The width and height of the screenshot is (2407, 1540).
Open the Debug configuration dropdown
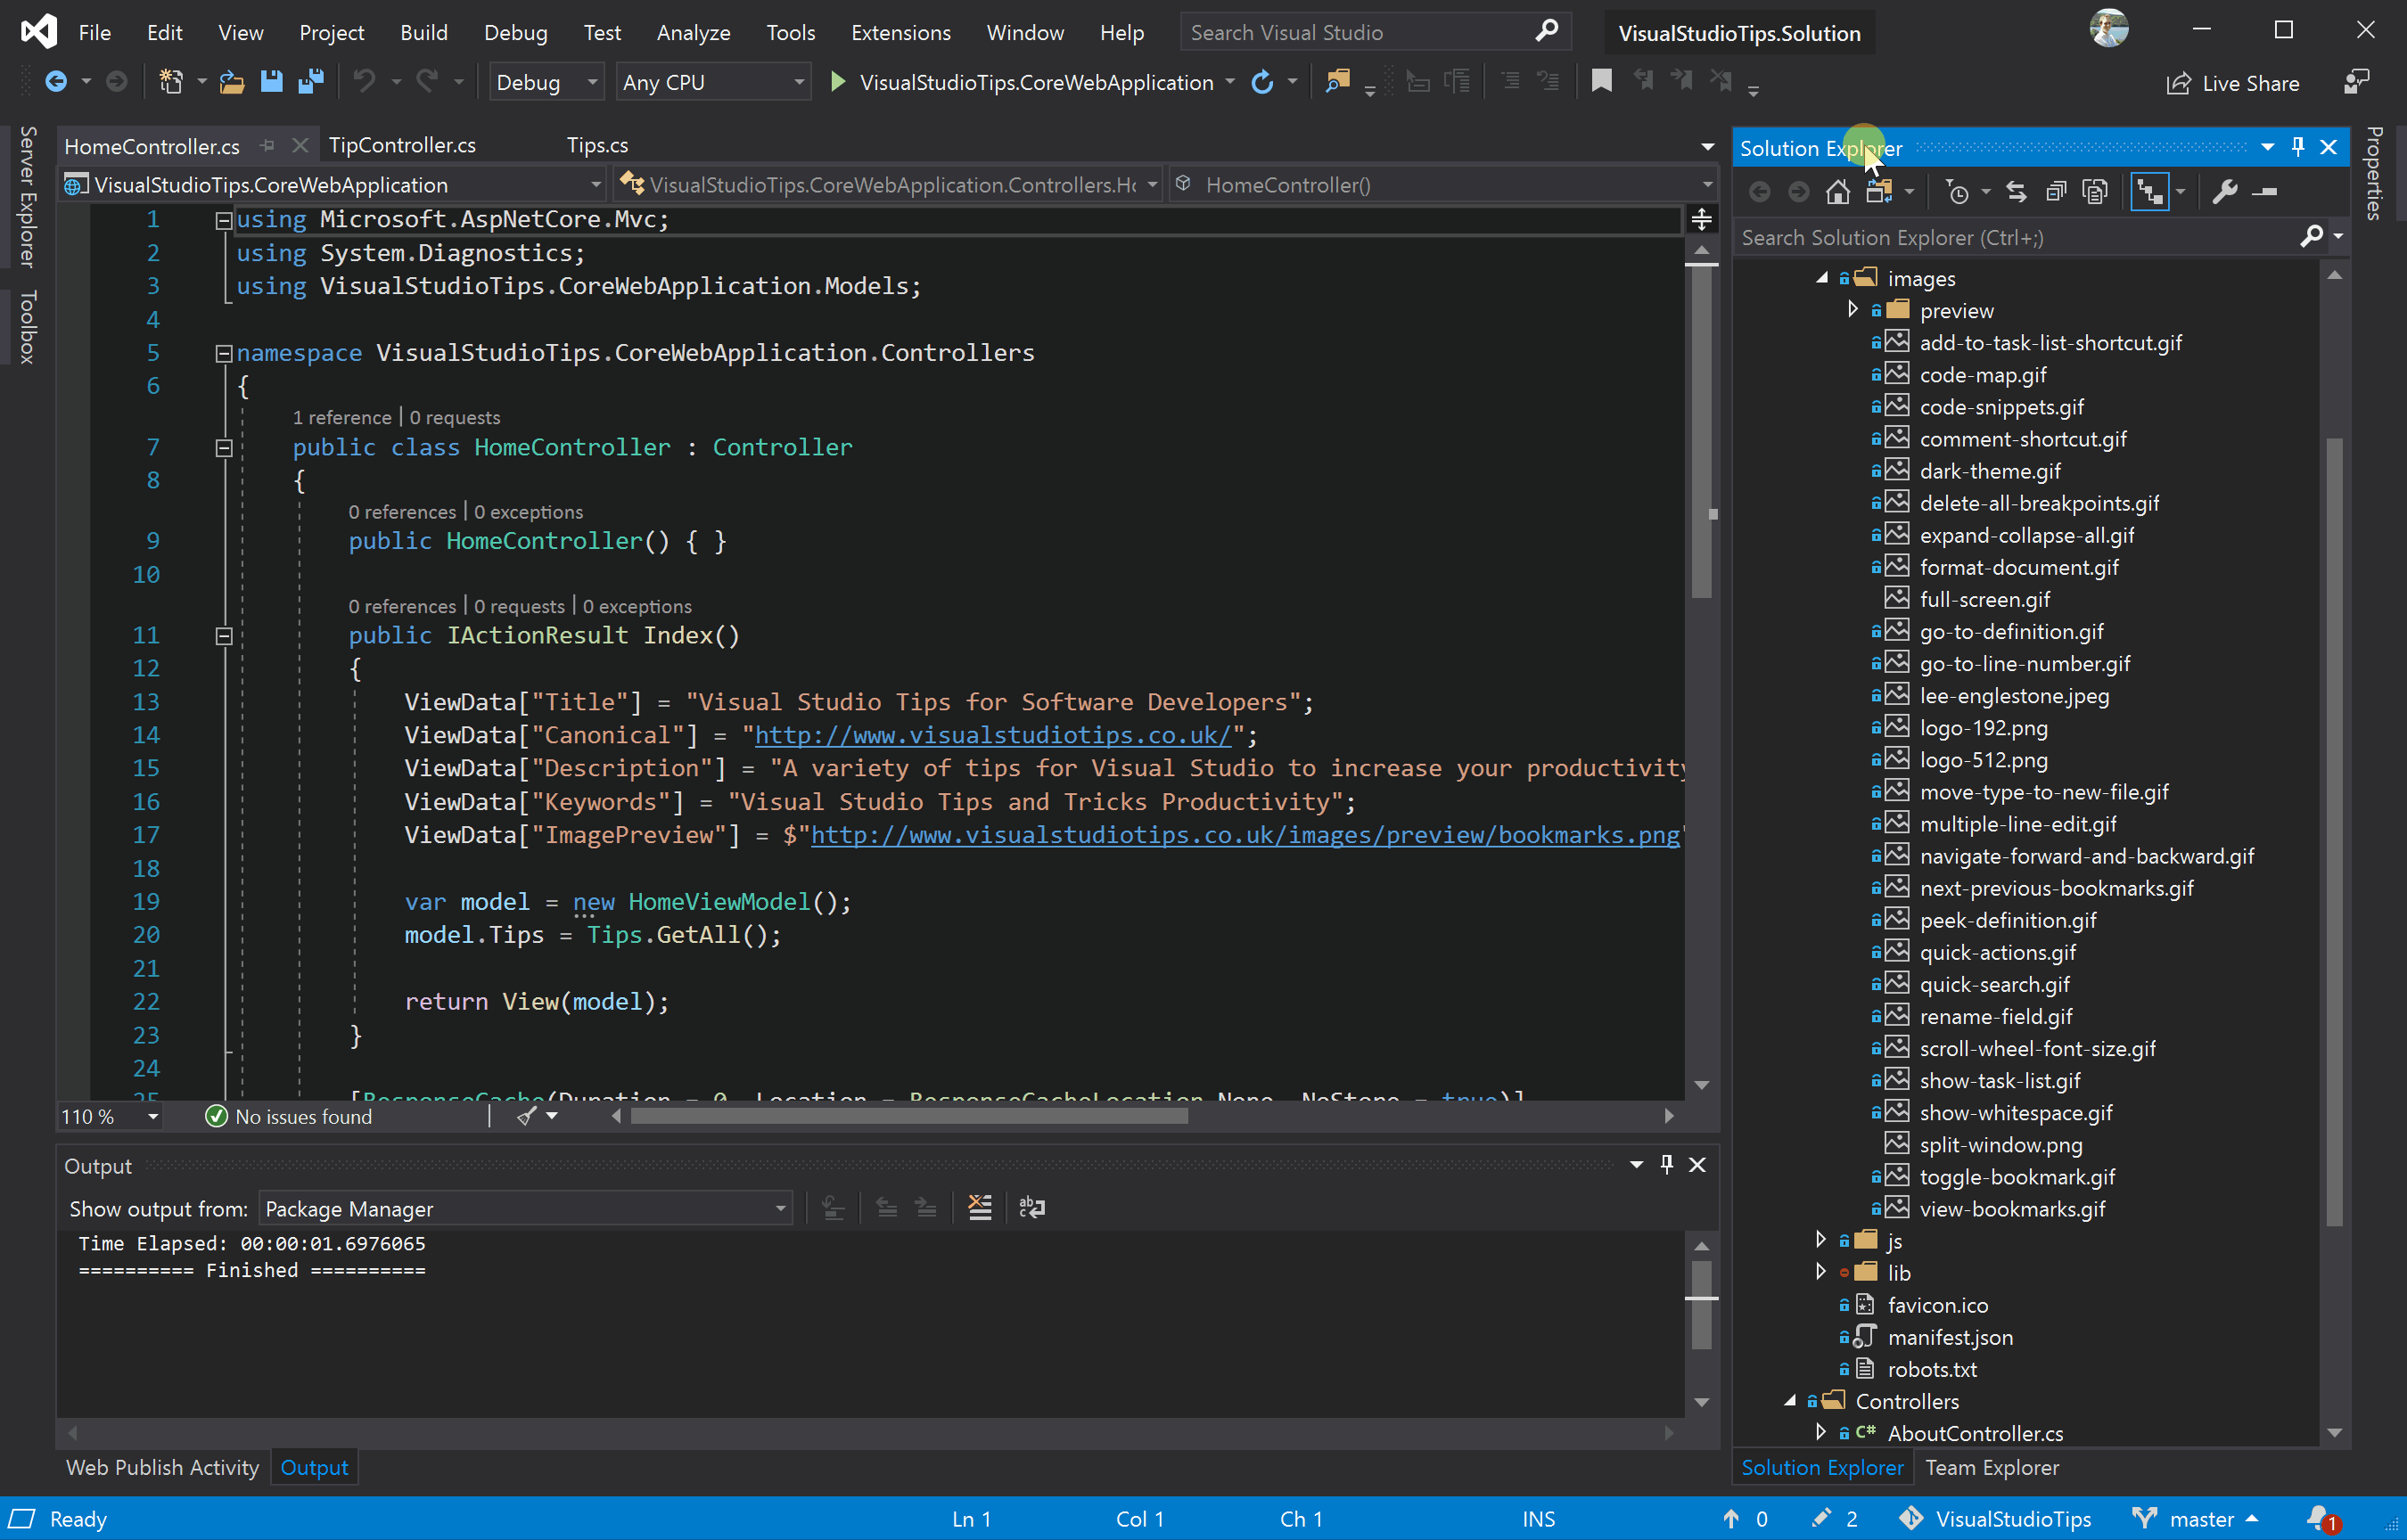tap(546, 82)
